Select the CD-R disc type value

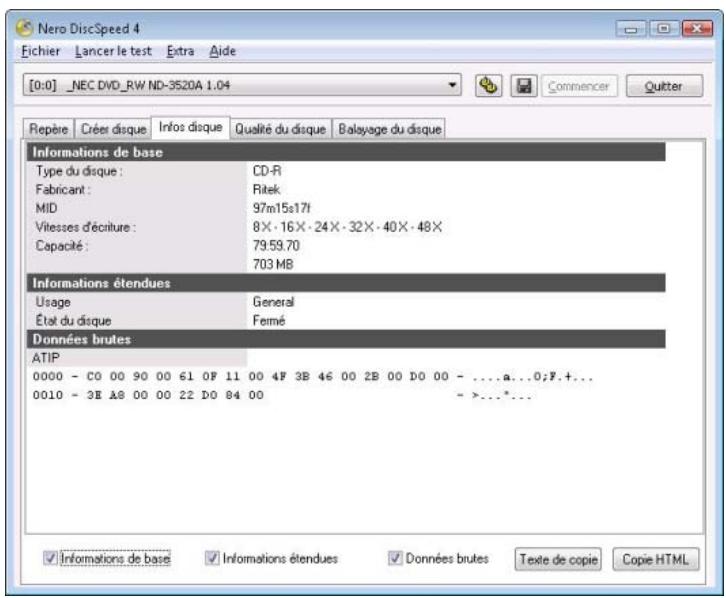[x=267, y=171]
